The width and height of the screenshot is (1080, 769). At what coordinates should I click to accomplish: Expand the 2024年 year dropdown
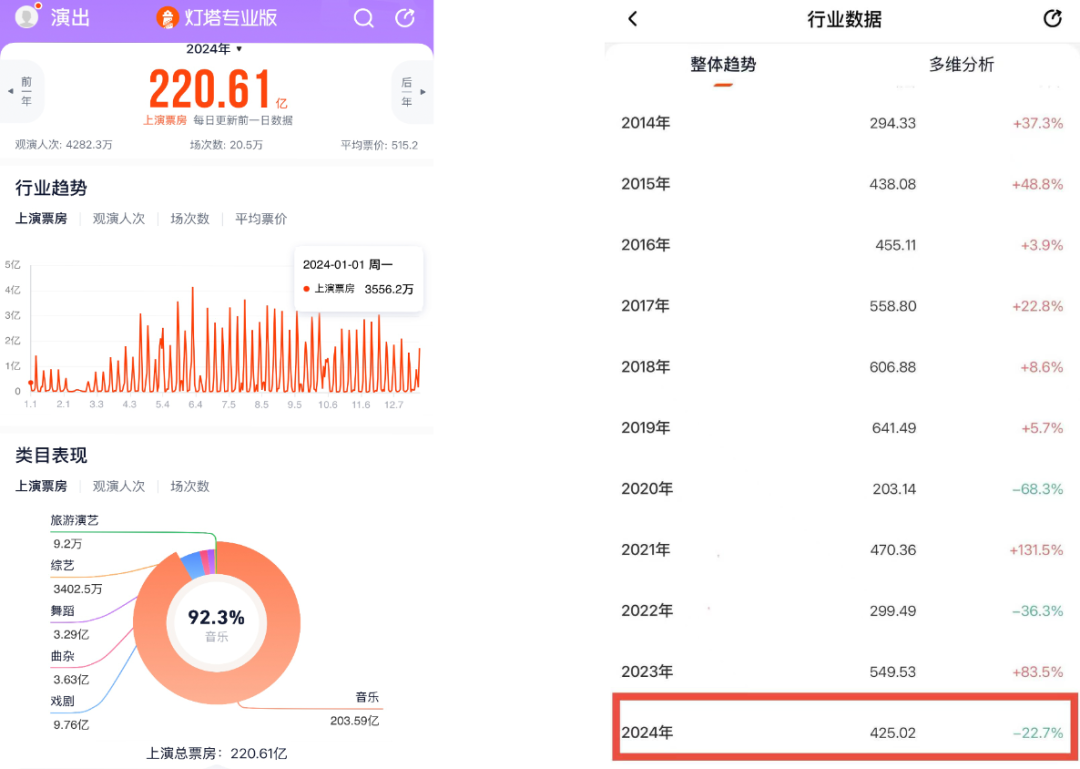point(214,49)
